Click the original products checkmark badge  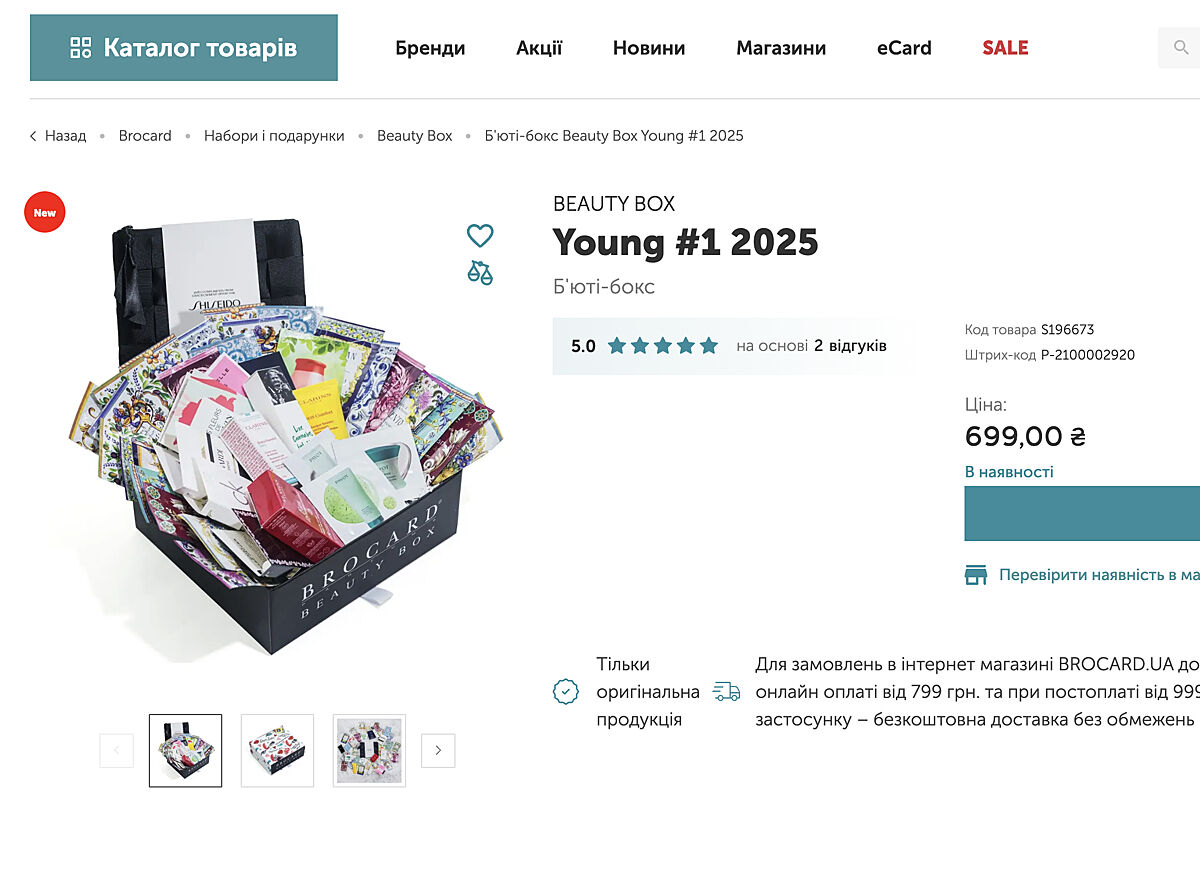566,691
